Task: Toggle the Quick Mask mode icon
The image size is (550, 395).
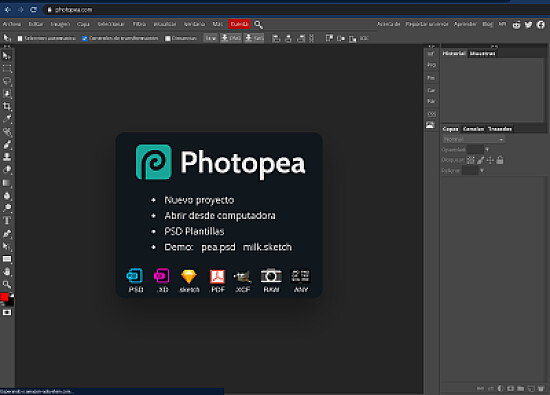Action: point(7,312)
